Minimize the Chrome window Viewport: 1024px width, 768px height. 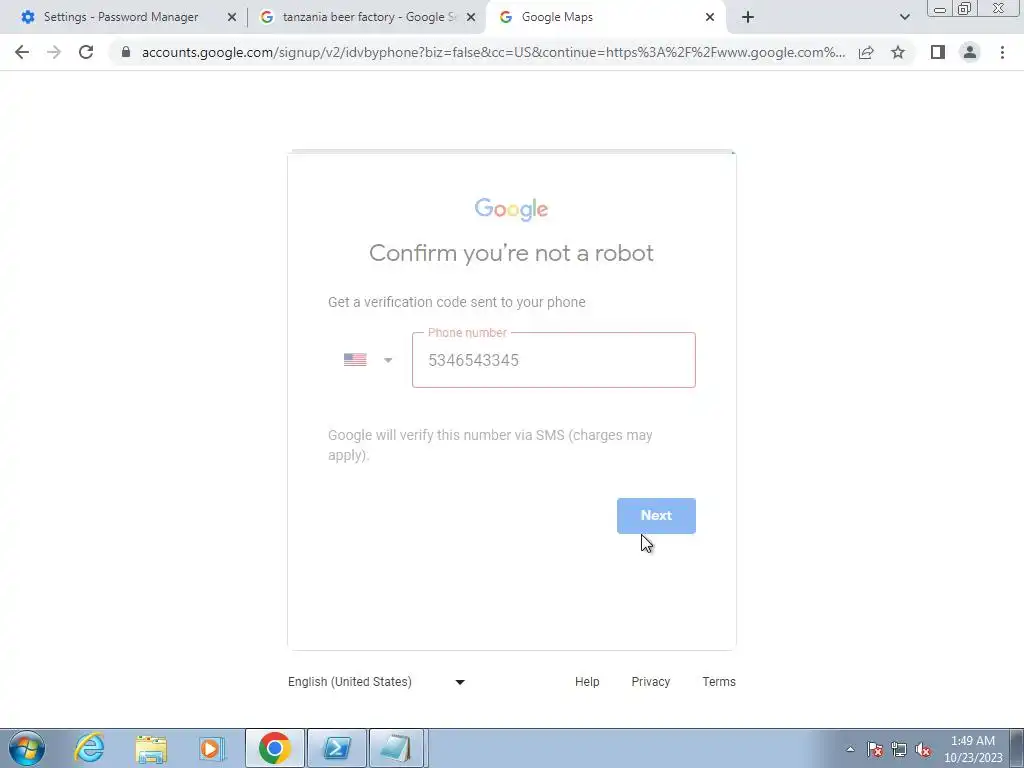[x=940, y=8]
